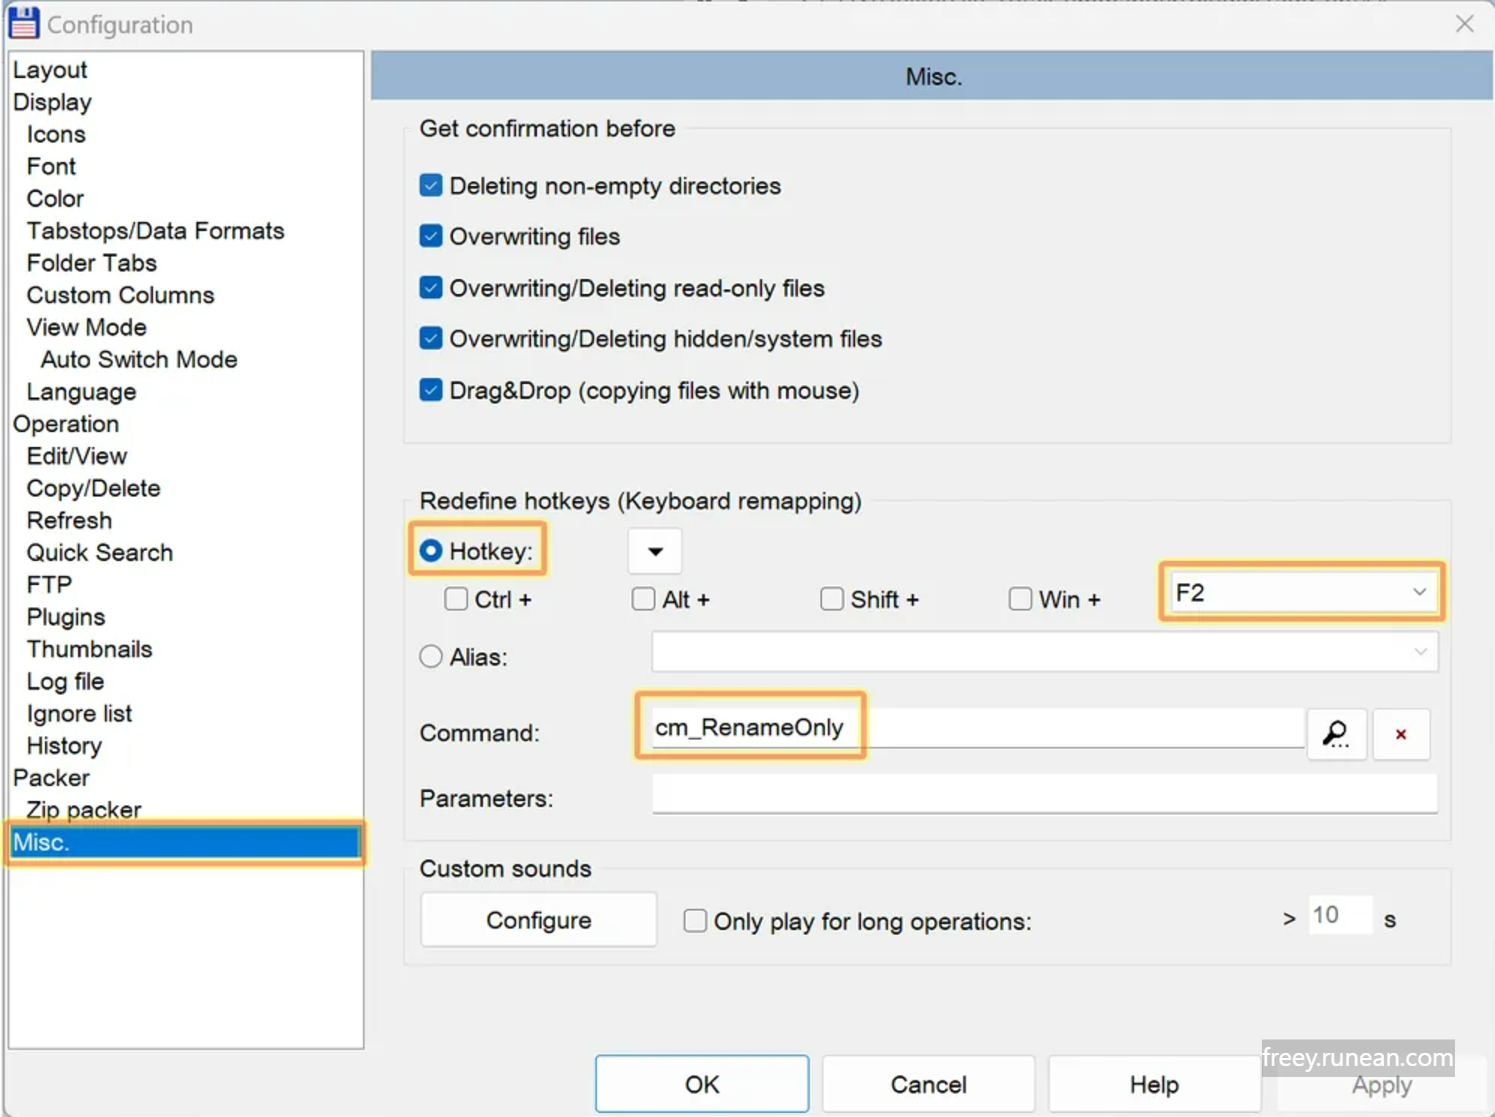Image resolution: width=1495 pixels, height=1117 pixels.
Task: Open Plugins settings
Action: (66, 617)
